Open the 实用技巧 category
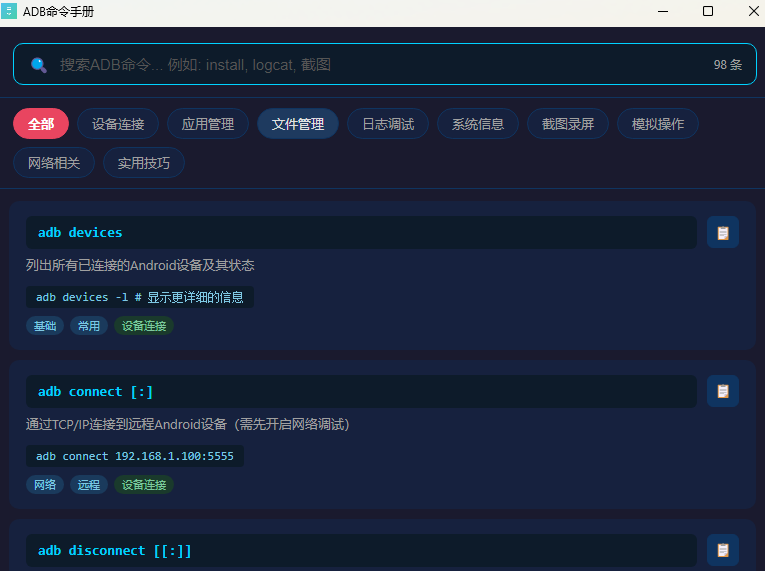This screenshot has width=765, height=571. pos(144,163)
